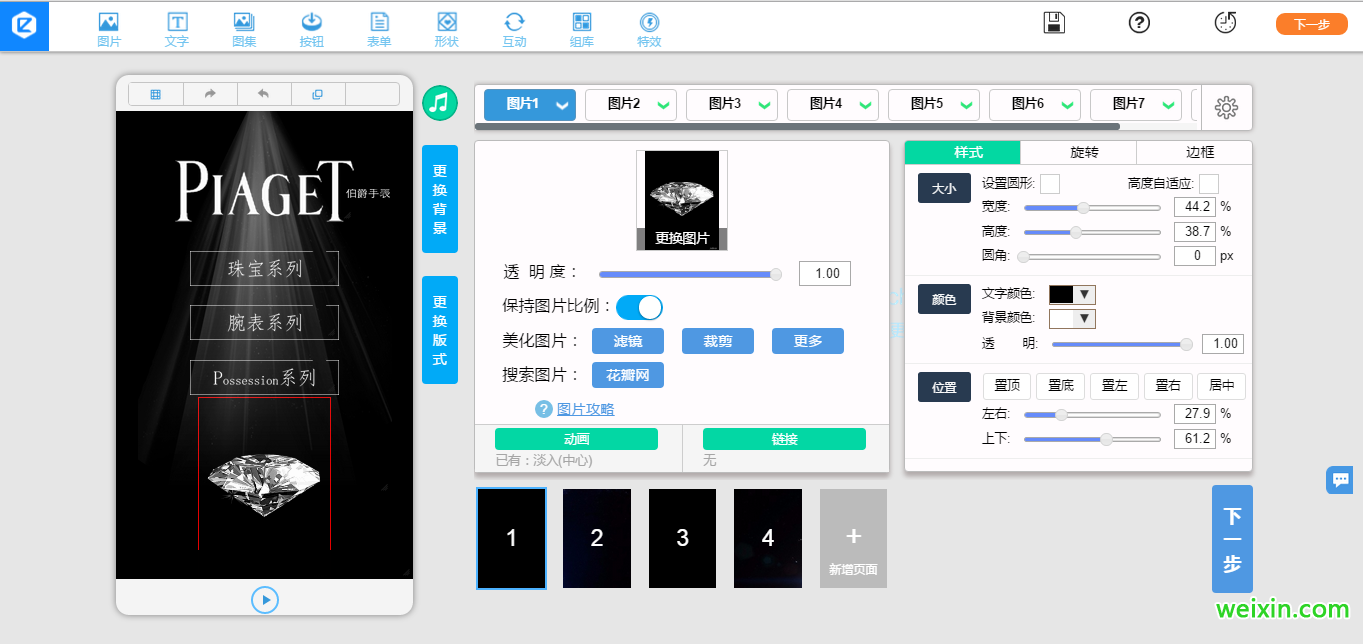Image resolution: width=1363 pixels, height=644 pixels.
Task: Click the copy icon in phone toolbar
Action: click(x=318, y=94)
